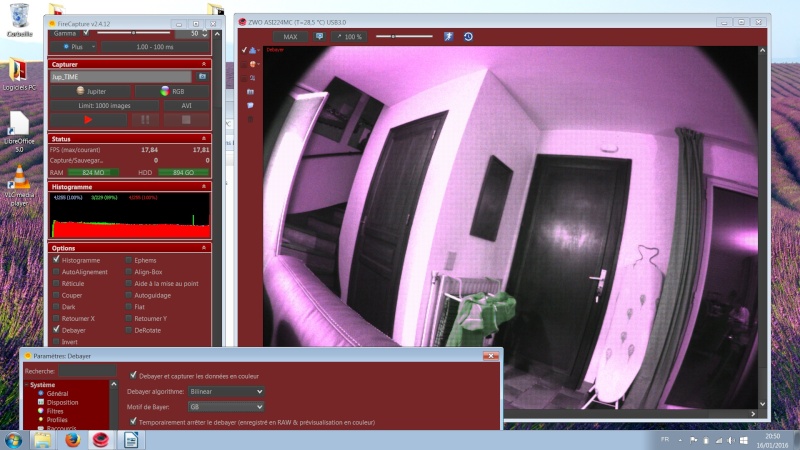
Task: Enable the Retourner X option
Action: (x=56, y=318)
